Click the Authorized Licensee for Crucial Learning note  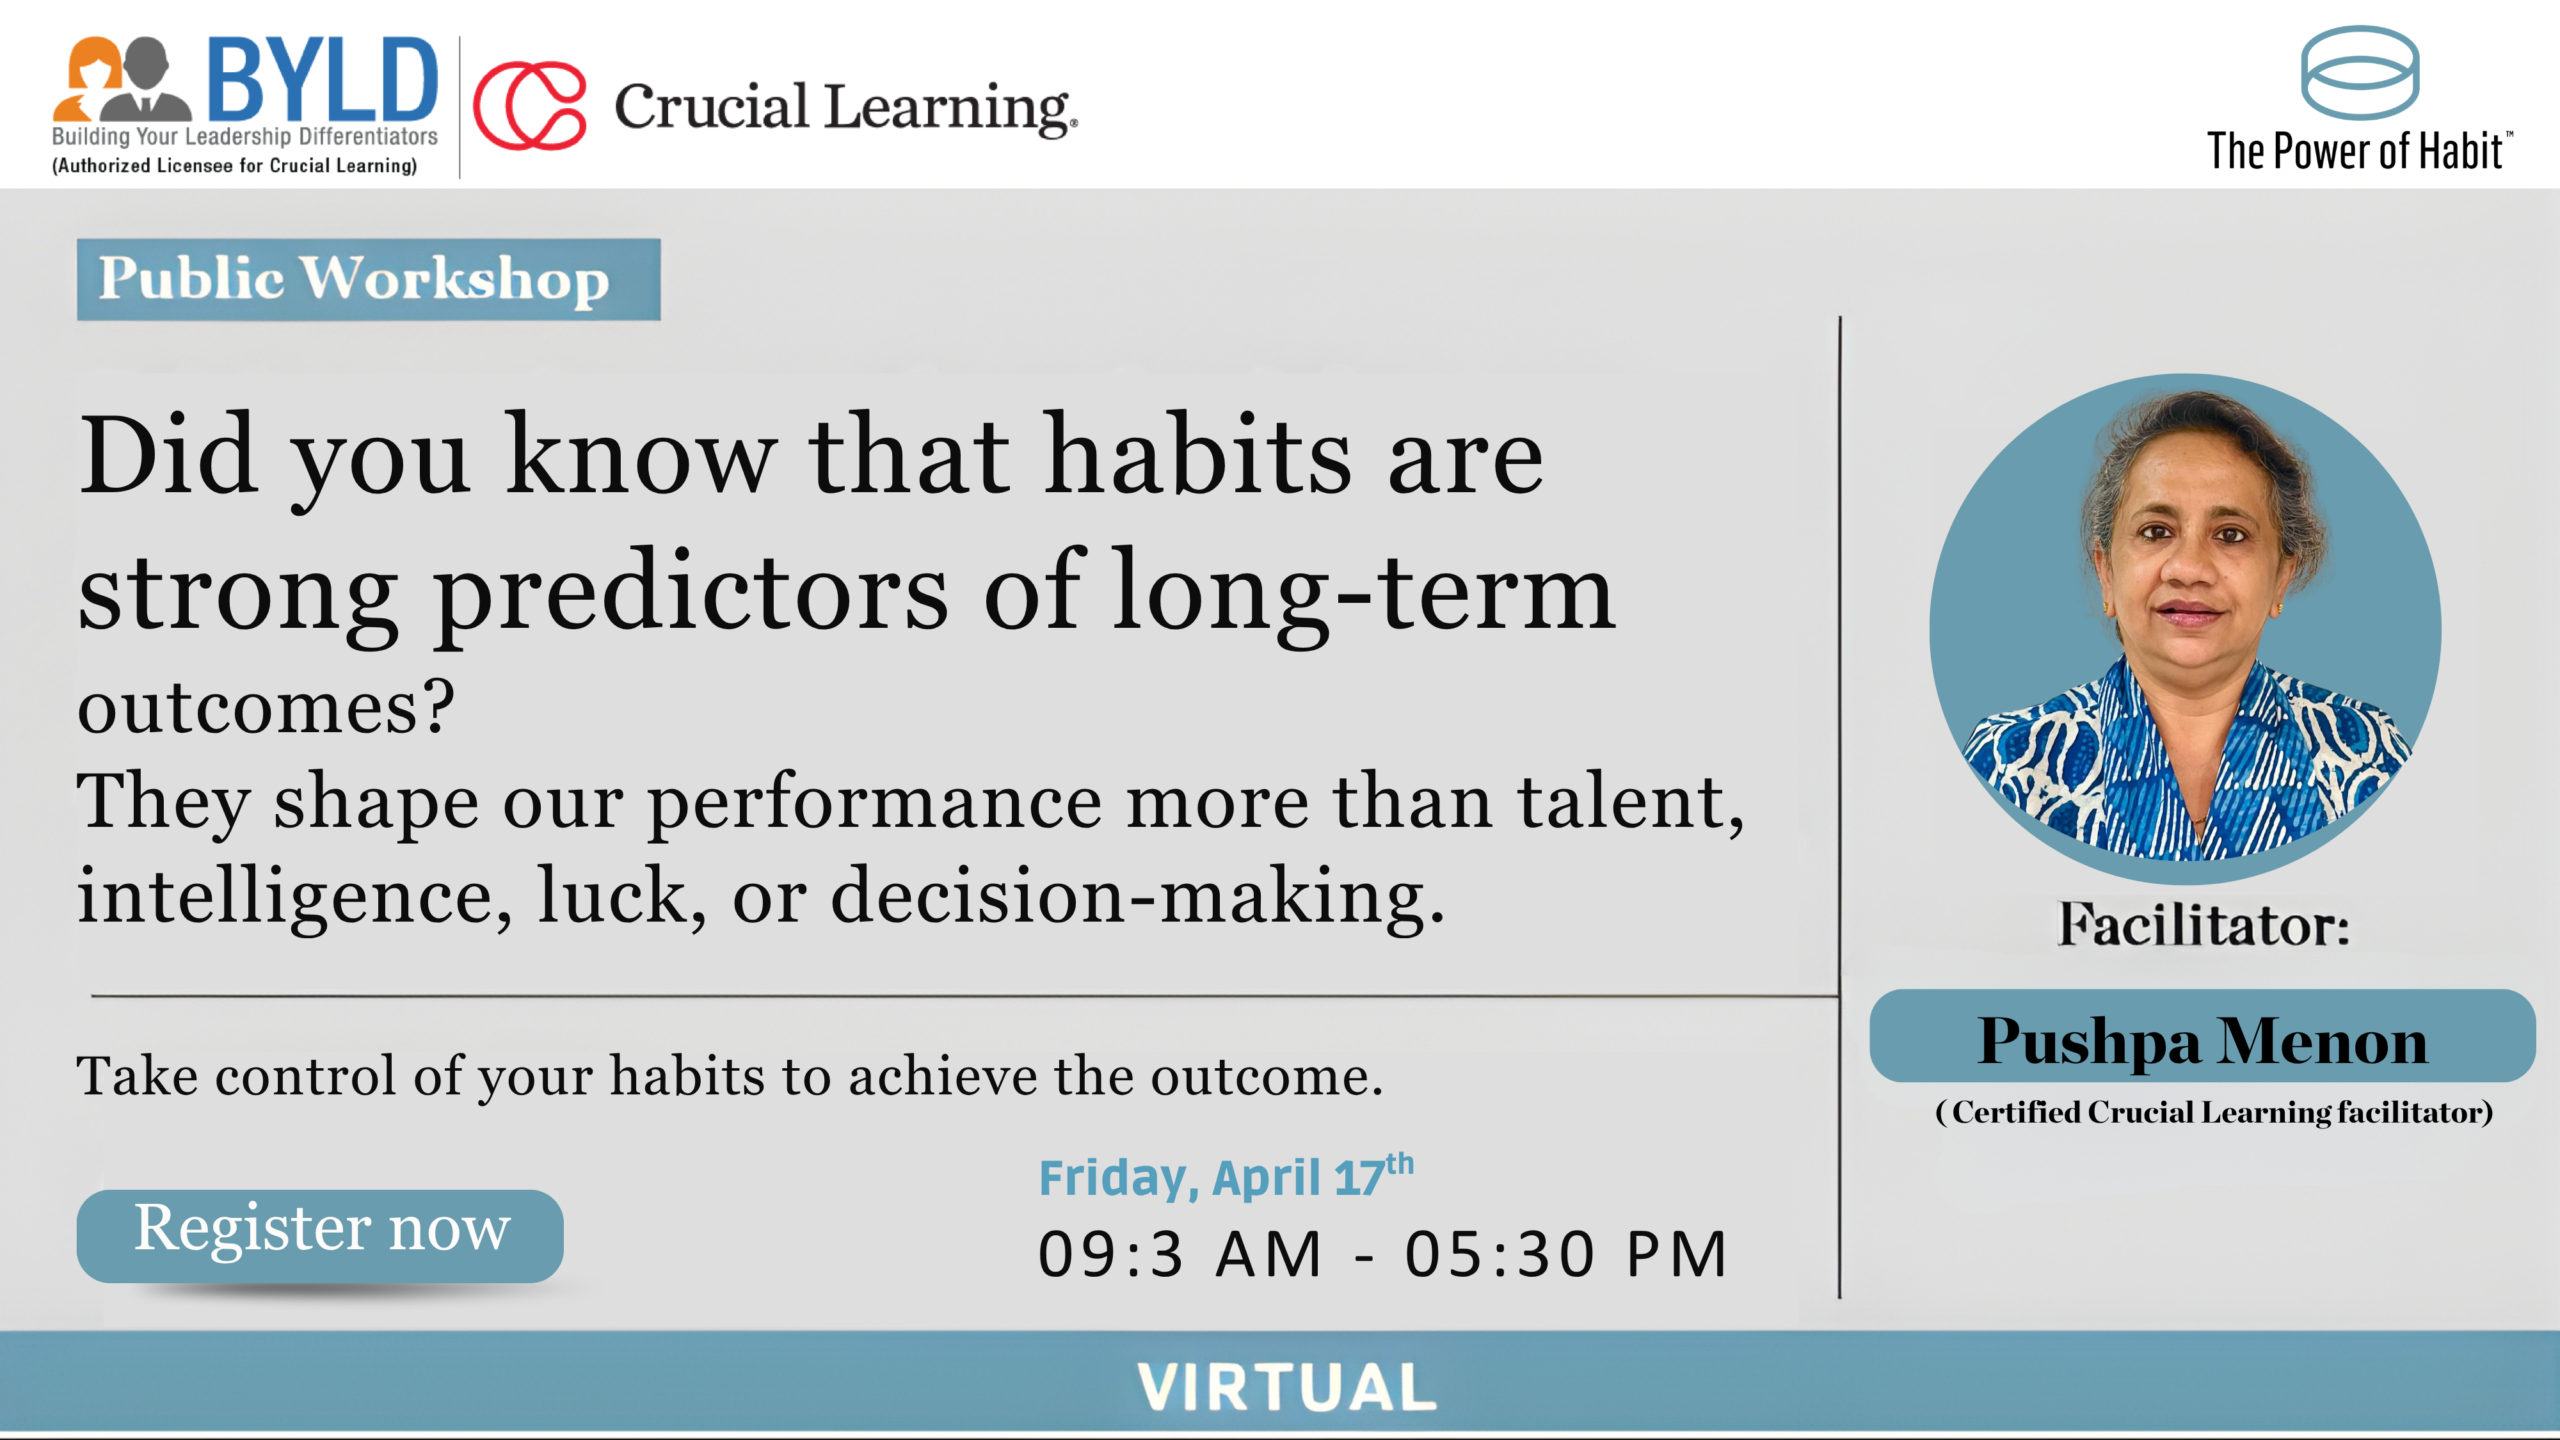click(235, 166)
